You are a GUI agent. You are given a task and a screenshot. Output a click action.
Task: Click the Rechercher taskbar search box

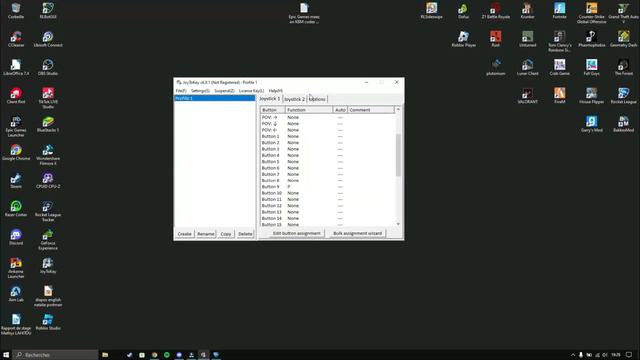[x=56, y=355]
